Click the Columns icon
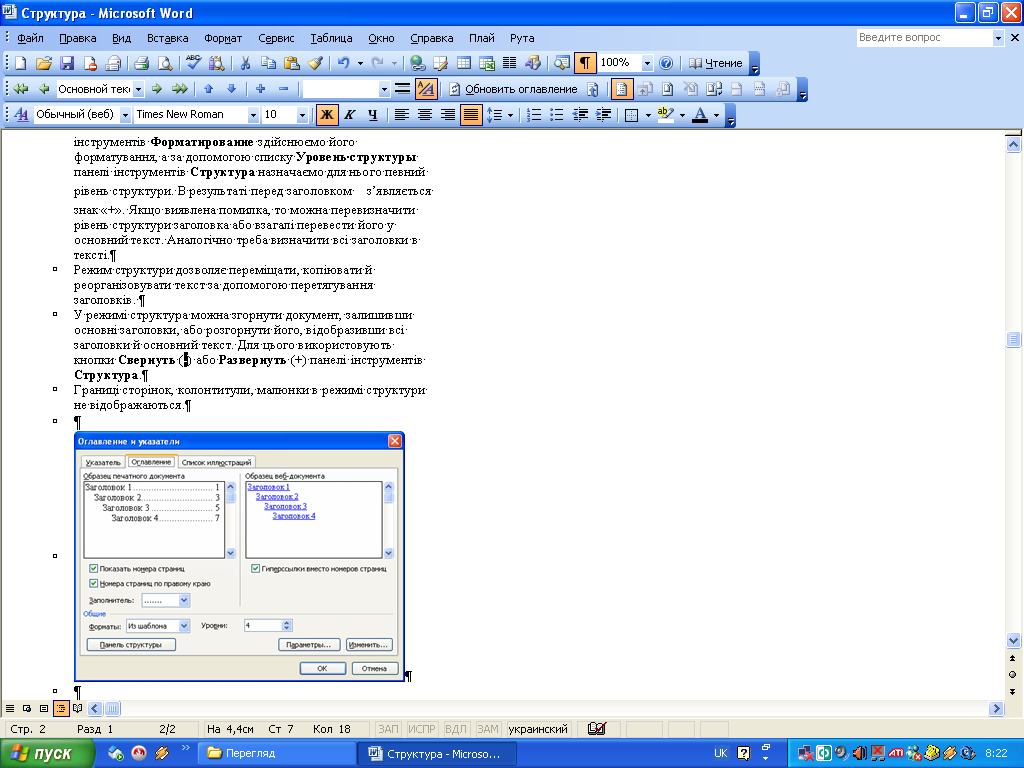The image size is (1024, 768). [x=509, y=63]
